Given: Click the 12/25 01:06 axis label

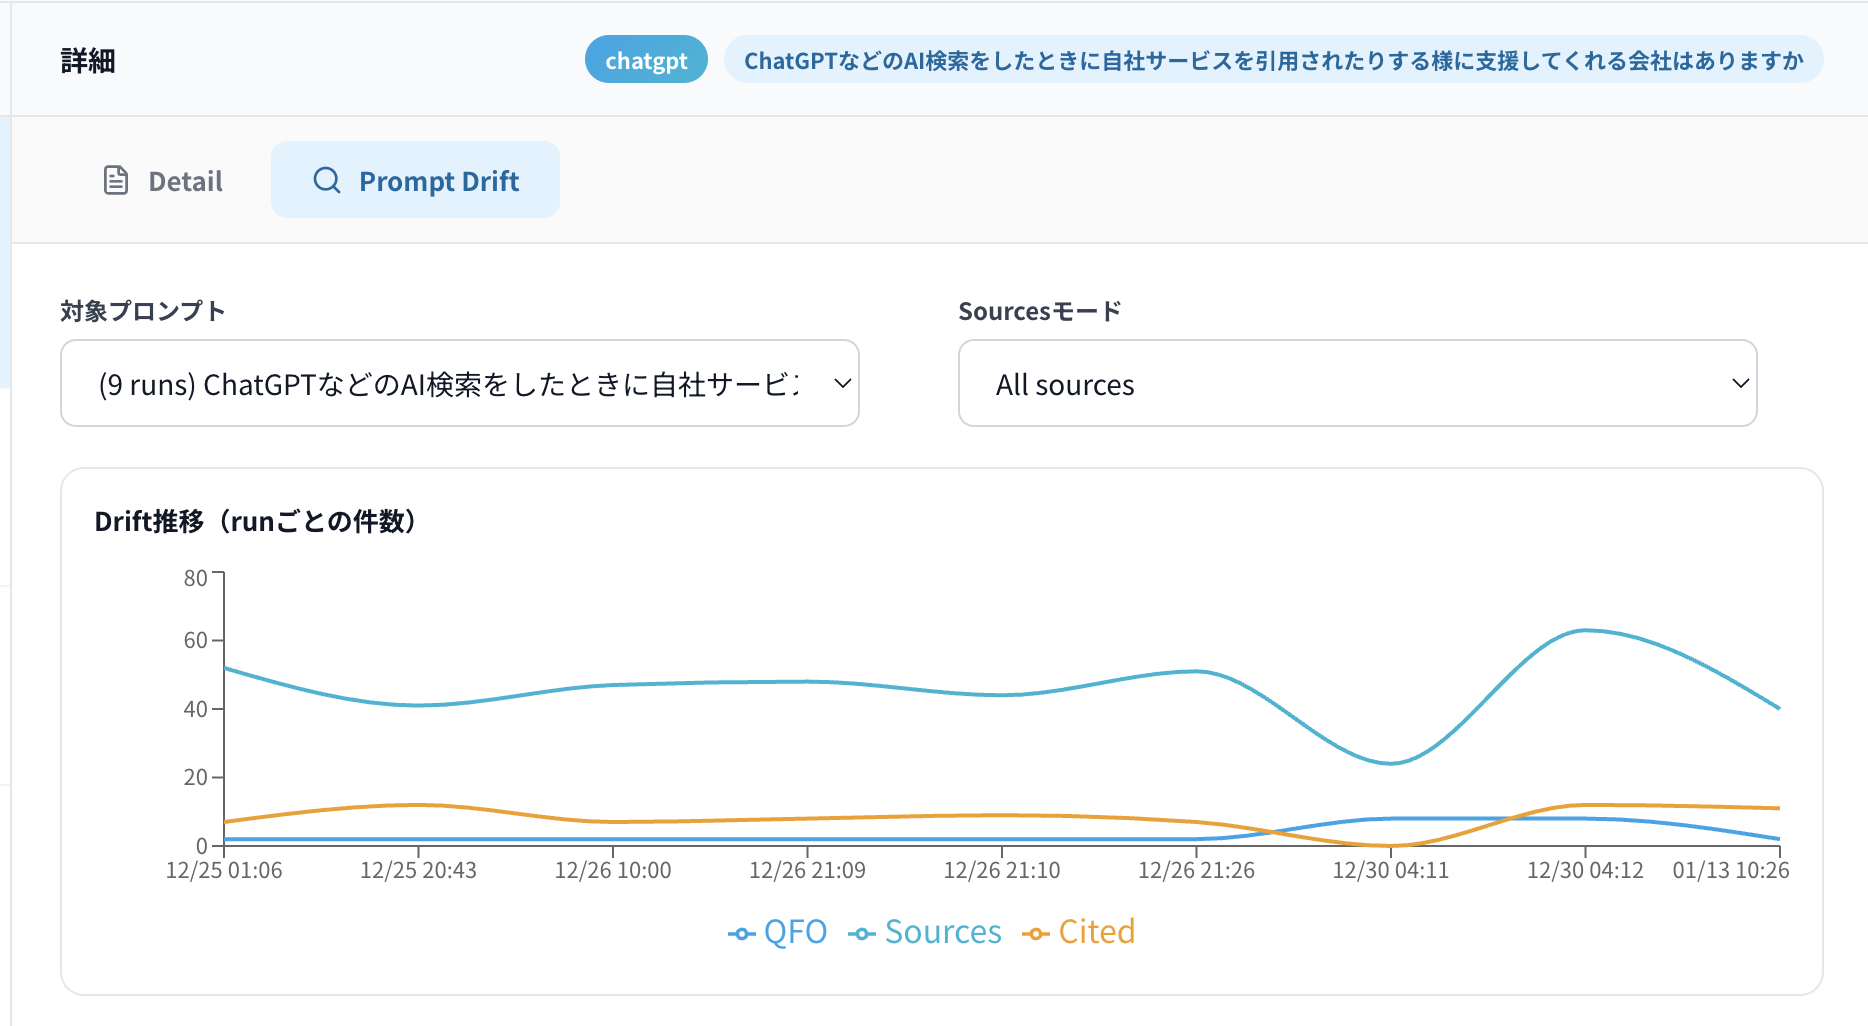Looking at the screenshot, I should tap(224, 870).
